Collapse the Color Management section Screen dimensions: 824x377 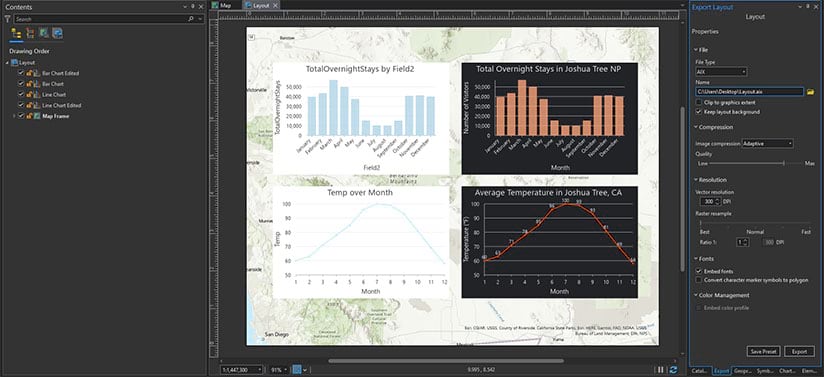[695, 296]
